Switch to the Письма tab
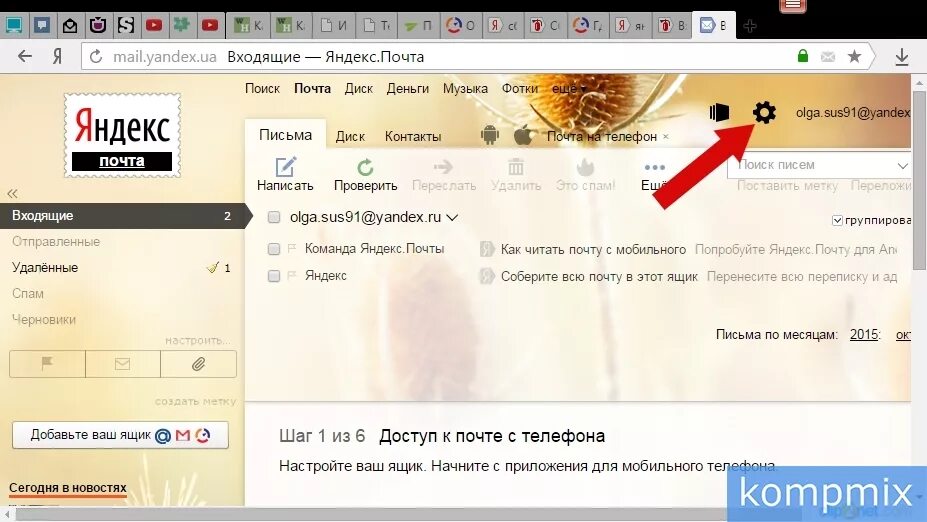This screenshot has width=927, height=522. [286, 135]
